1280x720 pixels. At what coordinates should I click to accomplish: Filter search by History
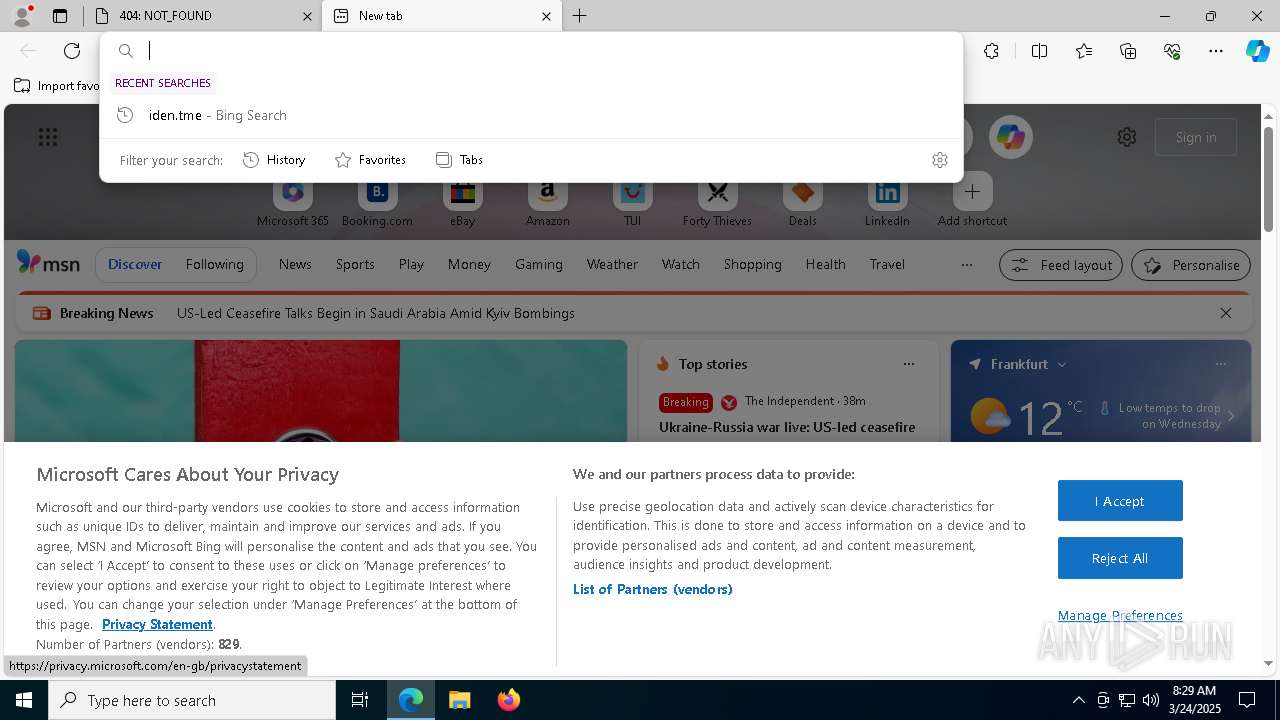274,160
